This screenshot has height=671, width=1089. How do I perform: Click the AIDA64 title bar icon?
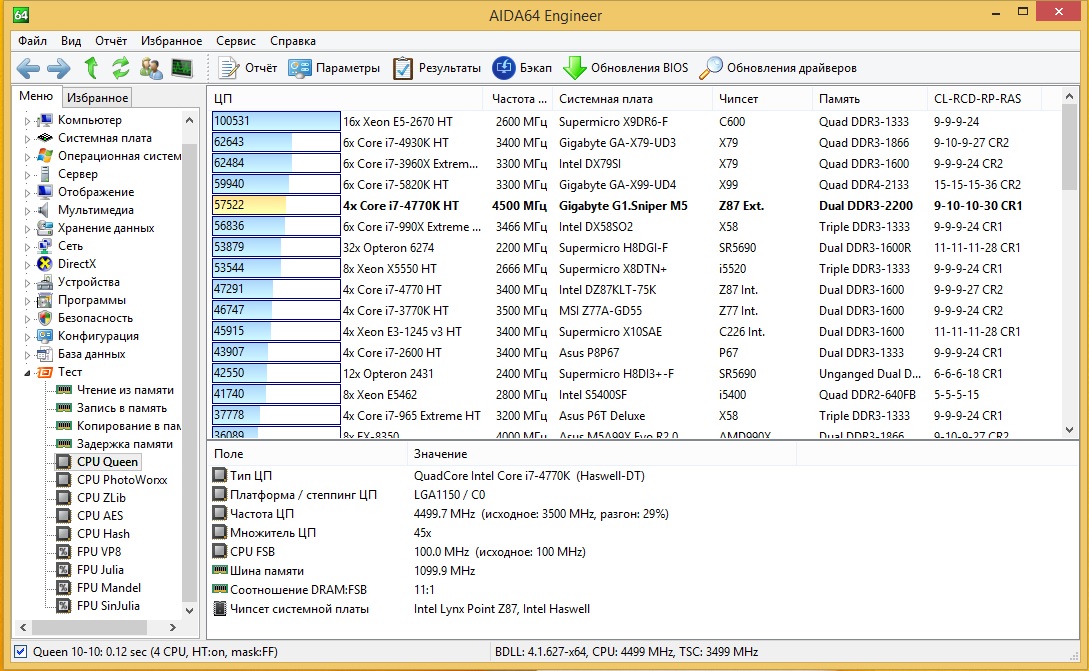pyautogui.click(x=21, y=15)
